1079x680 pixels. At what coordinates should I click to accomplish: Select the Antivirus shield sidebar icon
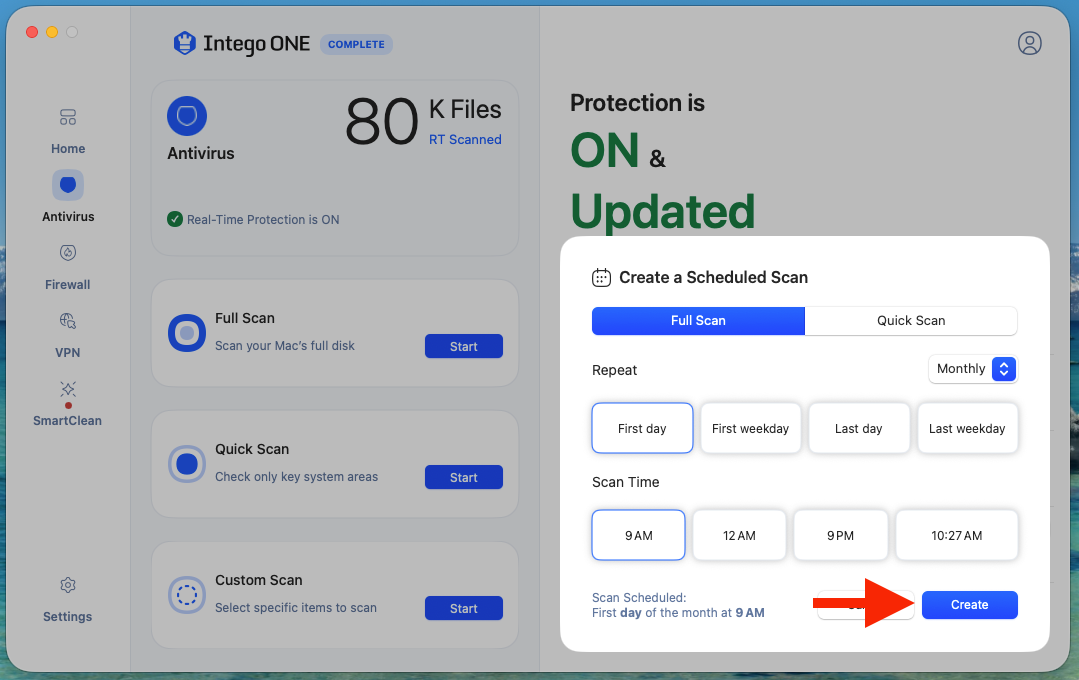tap(67, 185)
